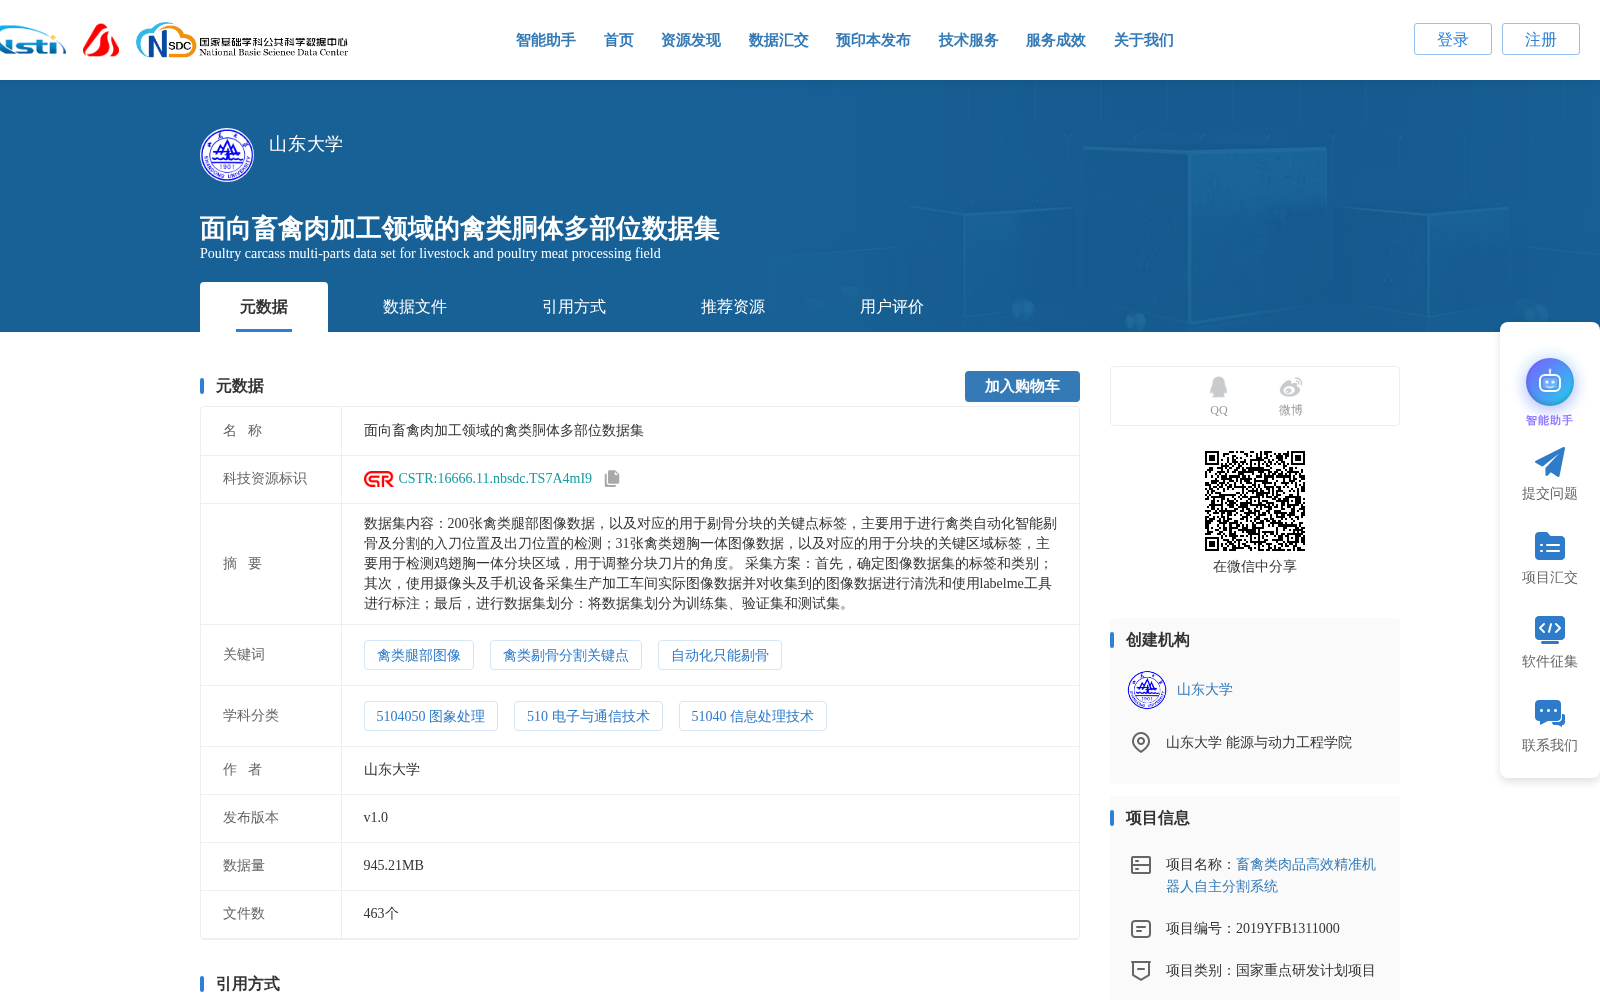The width and height of the screenshot is (1600, 1000).
Task: Click location pin icon beside 能源与动力工程学院
Action: [1140, 742]
